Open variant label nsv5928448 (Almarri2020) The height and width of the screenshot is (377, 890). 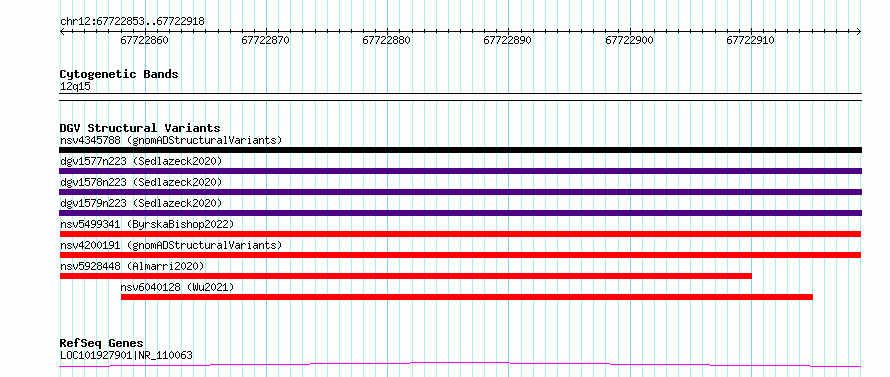(x=132, y=266)
